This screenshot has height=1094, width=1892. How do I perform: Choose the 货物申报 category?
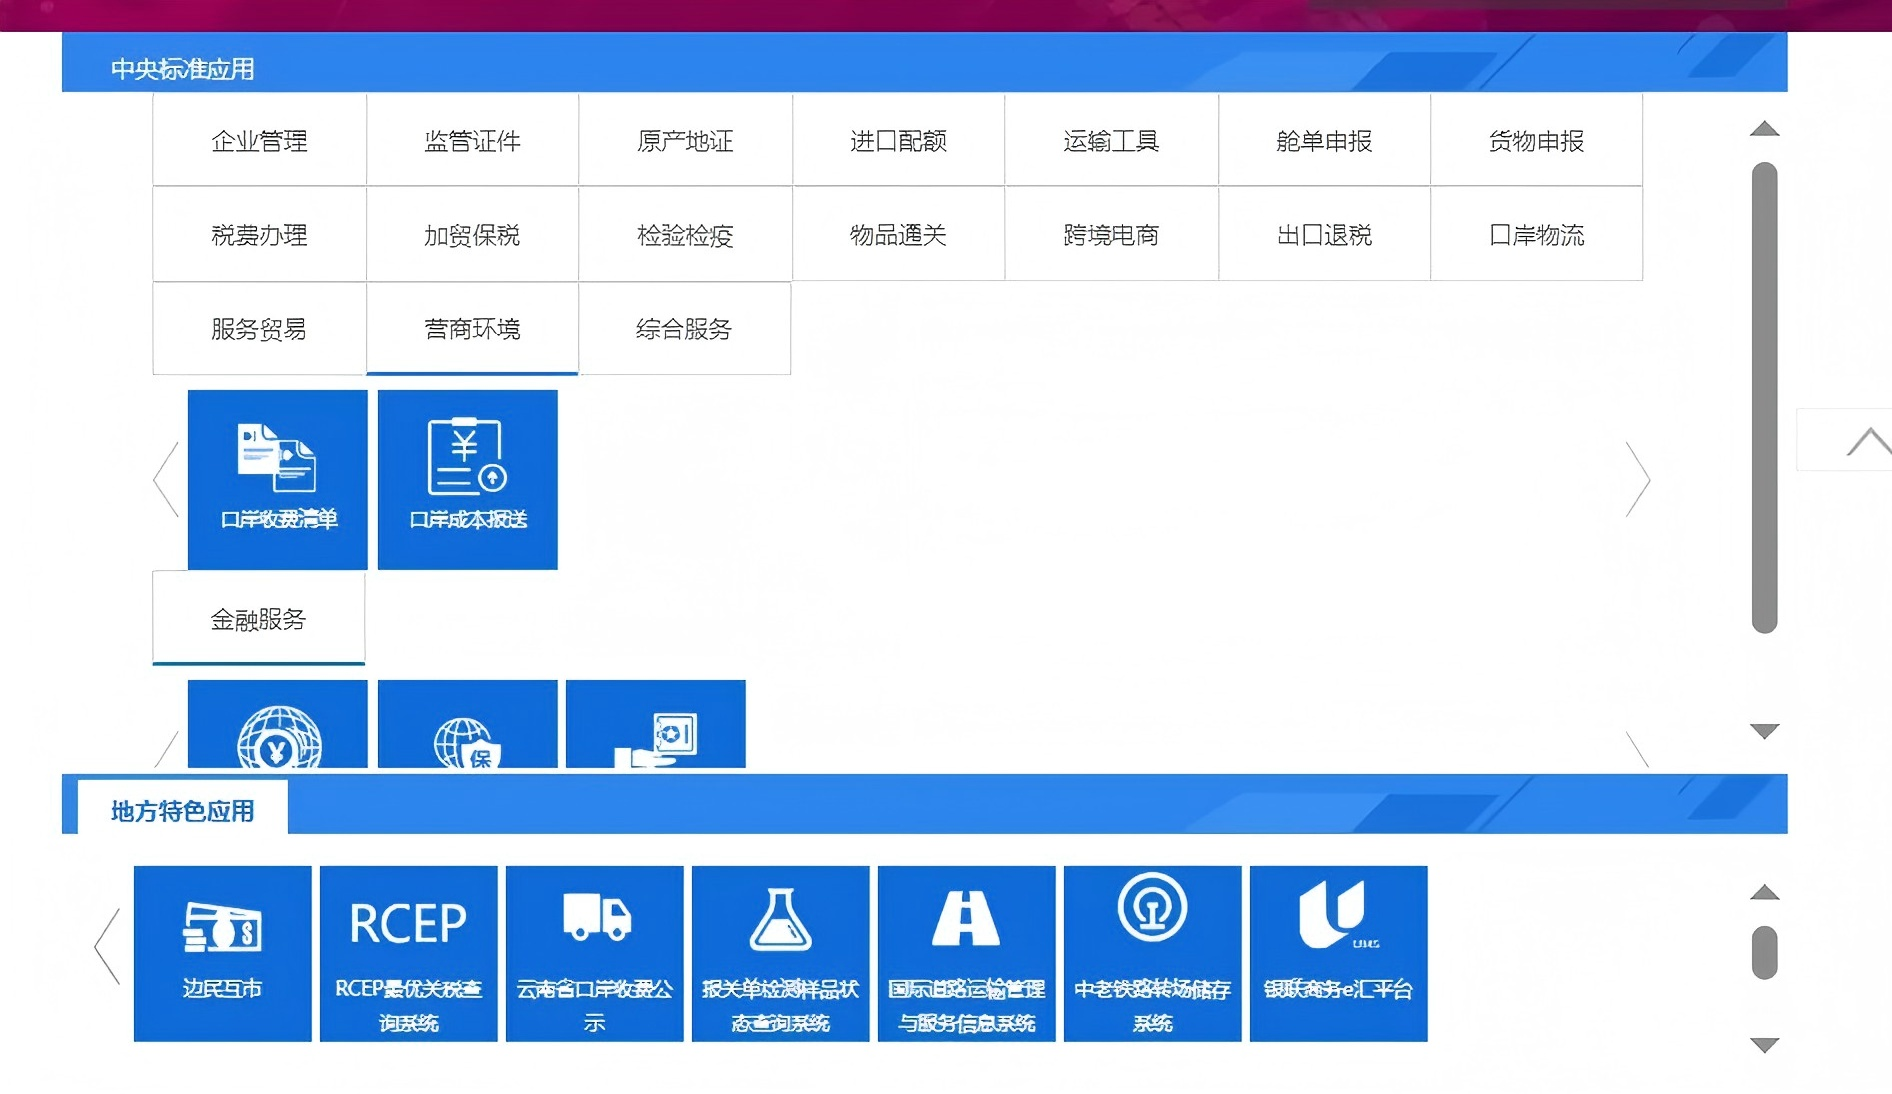(1536, 141)
